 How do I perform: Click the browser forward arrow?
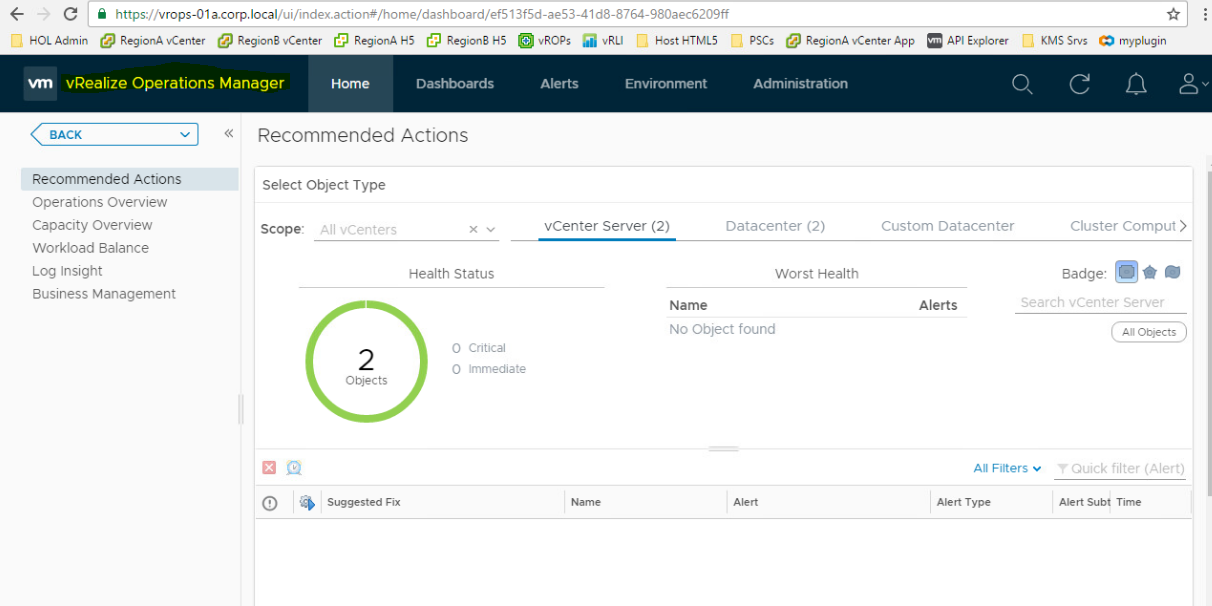(x=43, y=14)
